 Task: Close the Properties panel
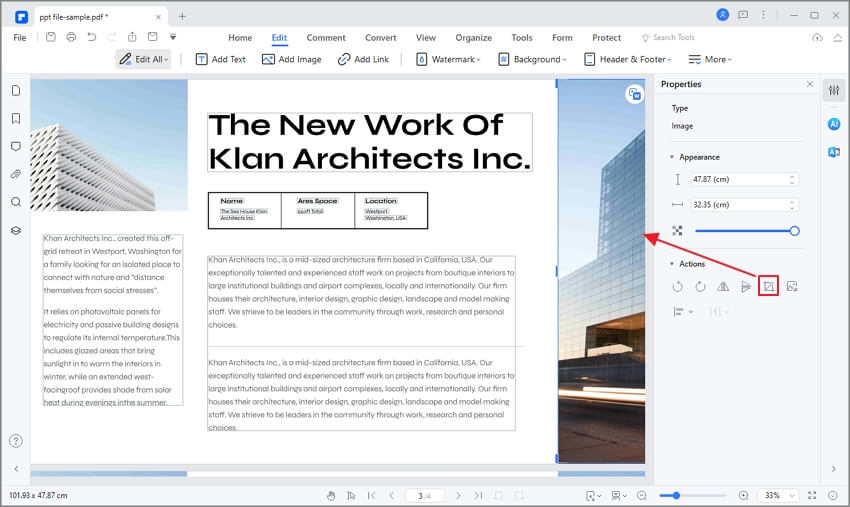pyautogui.click(x=810, y=84)
